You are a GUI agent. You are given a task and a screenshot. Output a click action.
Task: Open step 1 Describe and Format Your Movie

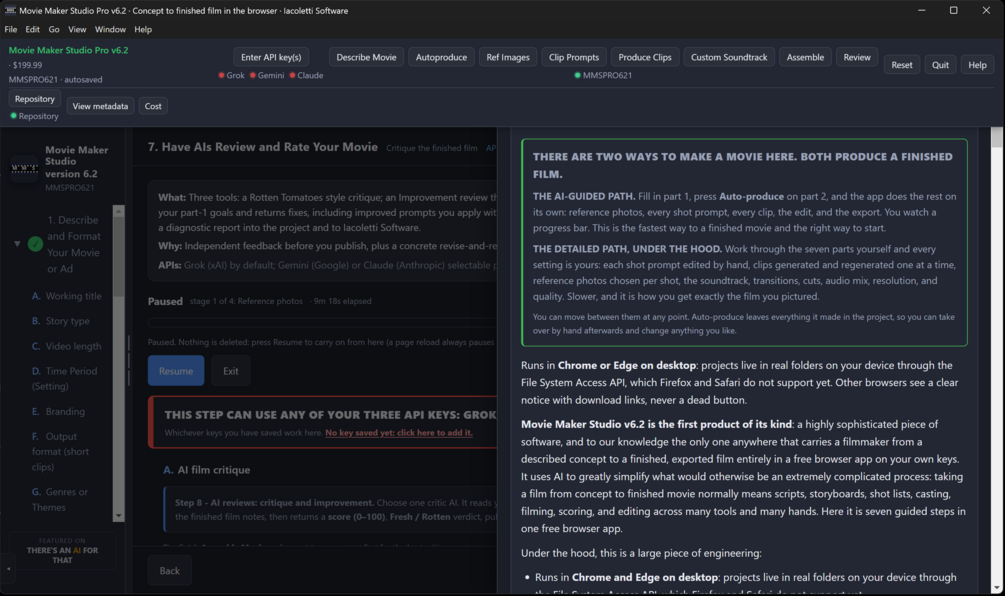click(73, 244)
